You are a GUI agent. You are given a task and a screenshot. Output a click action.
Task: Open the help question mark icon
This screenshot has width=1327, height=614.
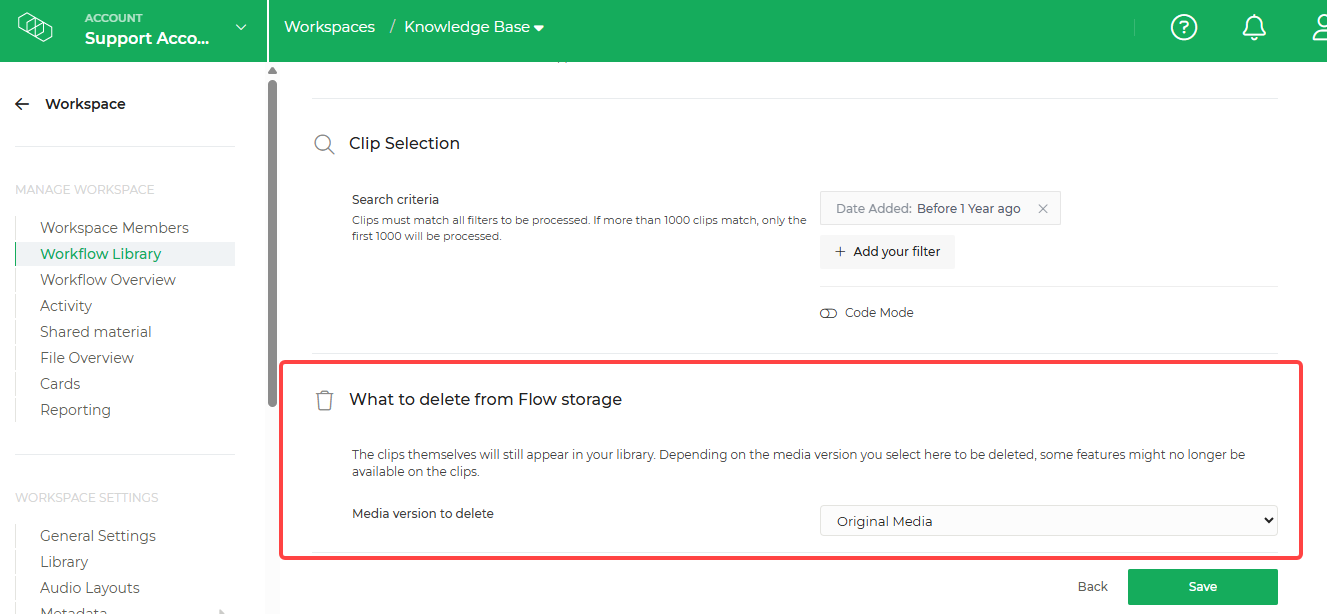point(1184,28)
